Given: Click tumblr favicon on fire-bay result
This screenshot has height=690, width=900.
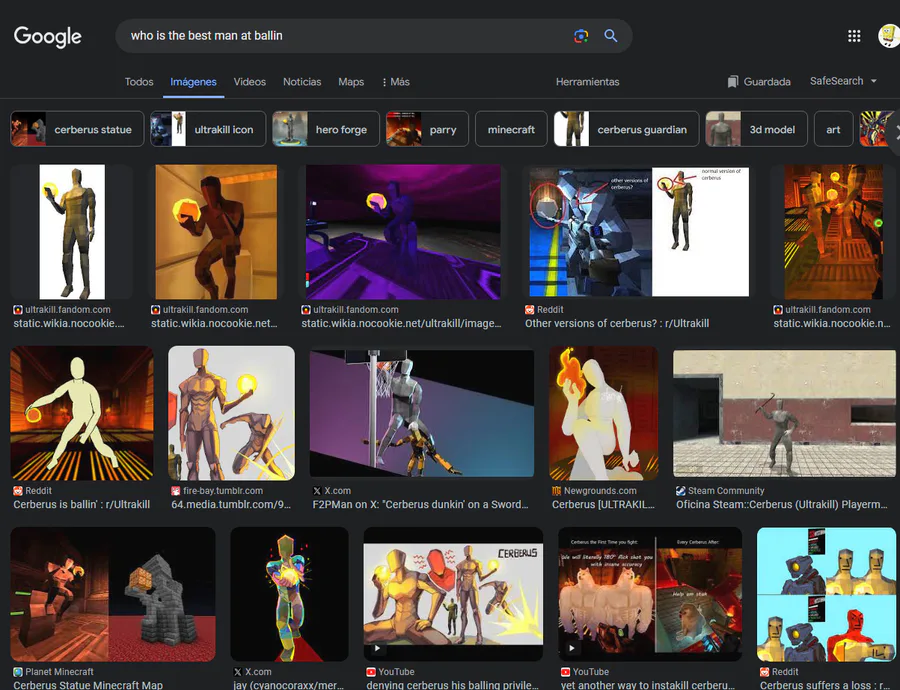Looking at the screenshot, I should point(176,491).
